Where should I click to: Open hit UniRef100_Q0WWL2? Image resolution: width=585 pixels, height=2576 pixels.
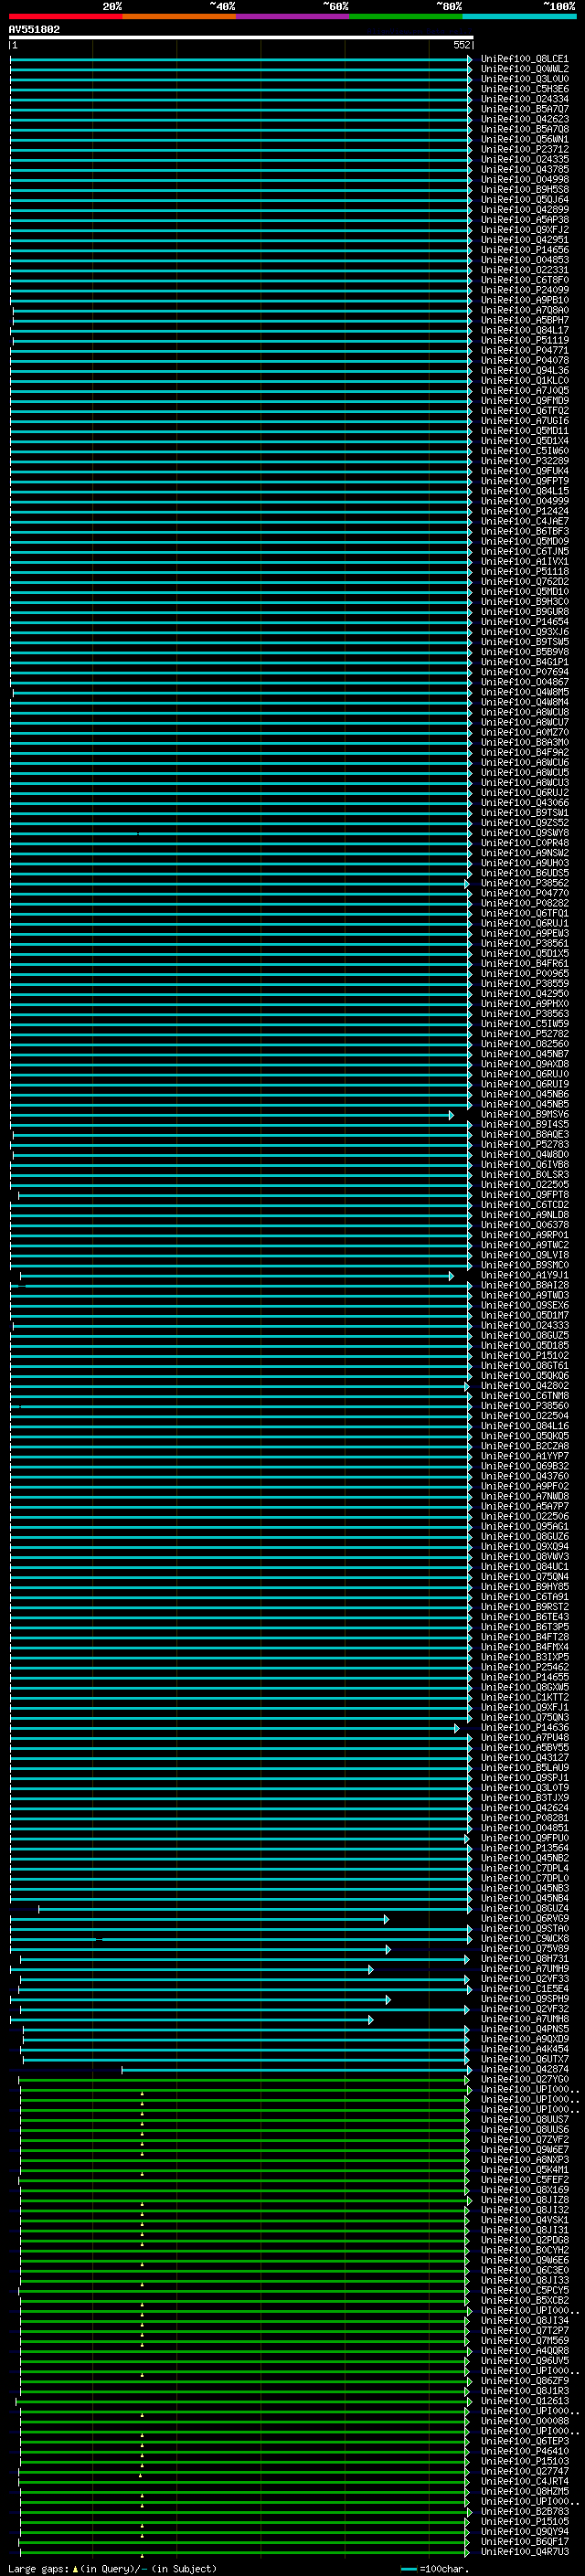click(524, 69)
